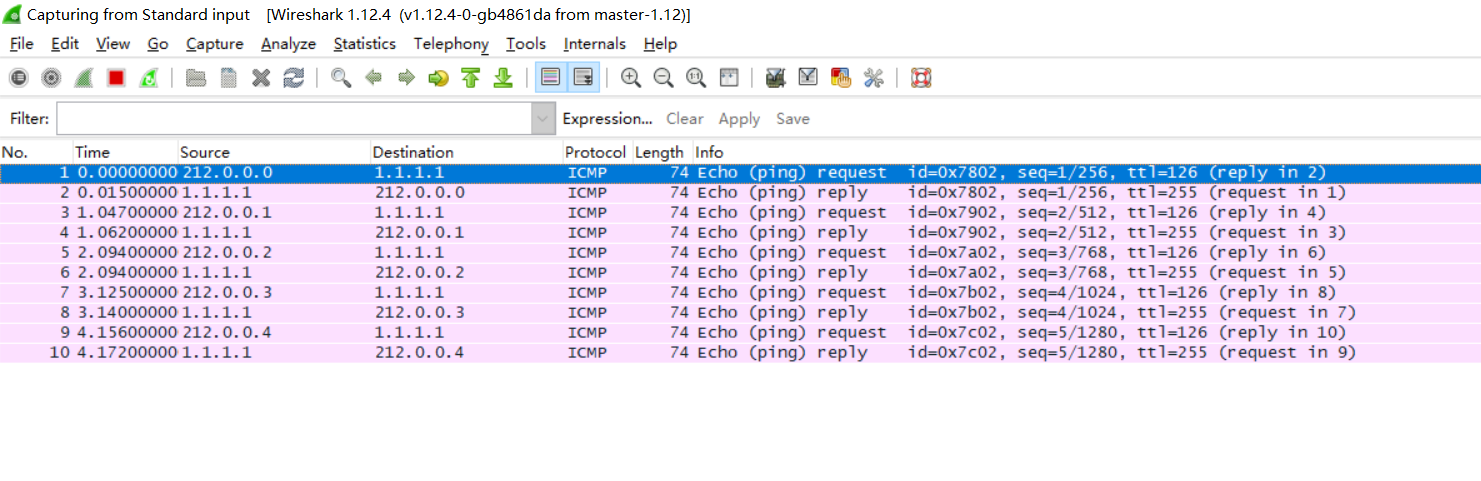This screenshot has width=1481, height=481.
Task: Edit display filter icon
Action: [808, 78]
